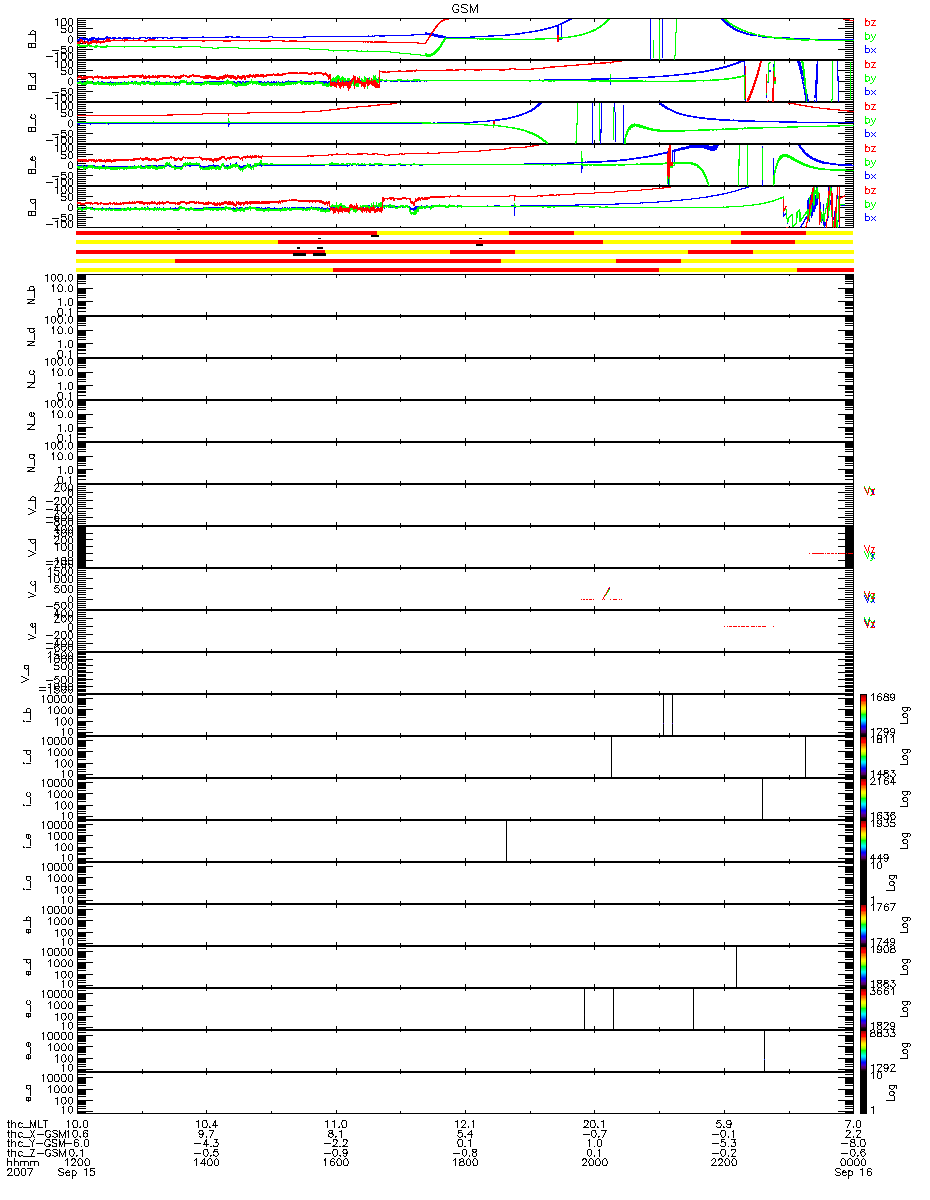Click the i_c panel color bar
The height and width of the screenshot is (1200, 930).
tap(863, 798)
